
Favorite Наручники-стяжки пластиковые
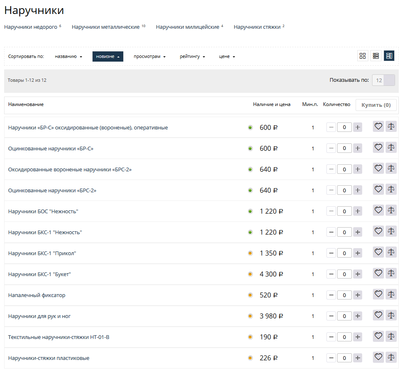click(x=378, y=357)
